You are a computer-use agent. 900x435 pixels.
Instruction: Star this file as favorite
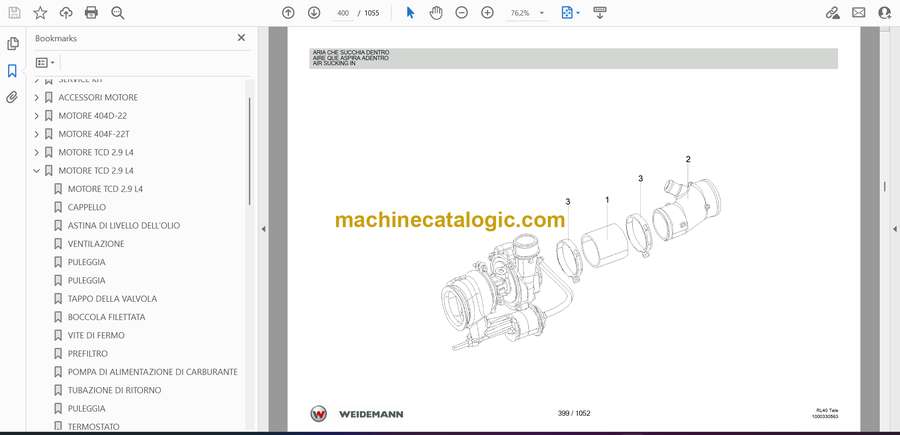tap(40, 13)
